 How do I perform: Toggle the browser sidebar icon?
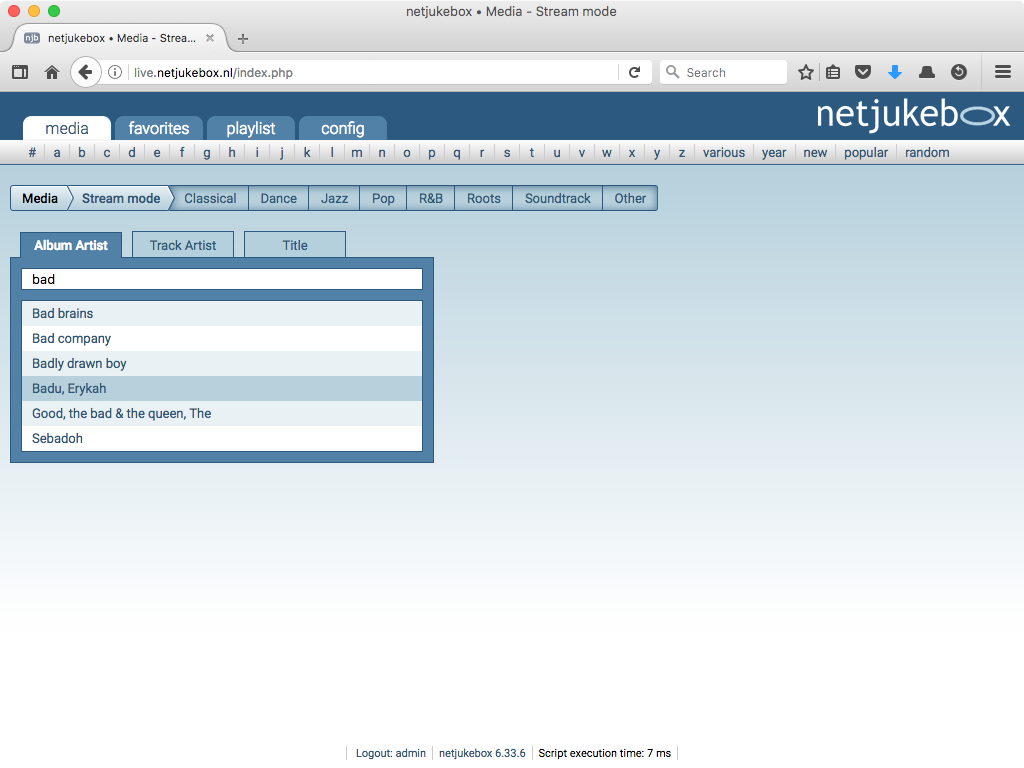tap(19, 72)
